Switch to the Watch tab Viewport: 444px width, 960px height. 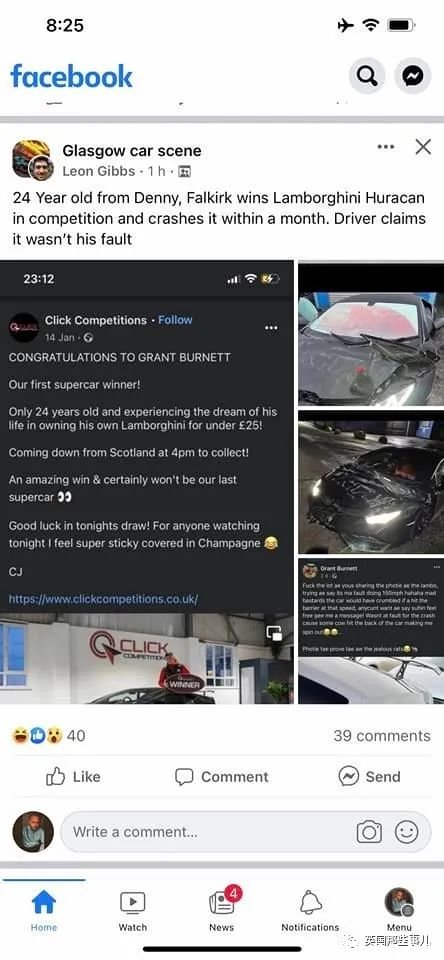(x=132, y=911)
